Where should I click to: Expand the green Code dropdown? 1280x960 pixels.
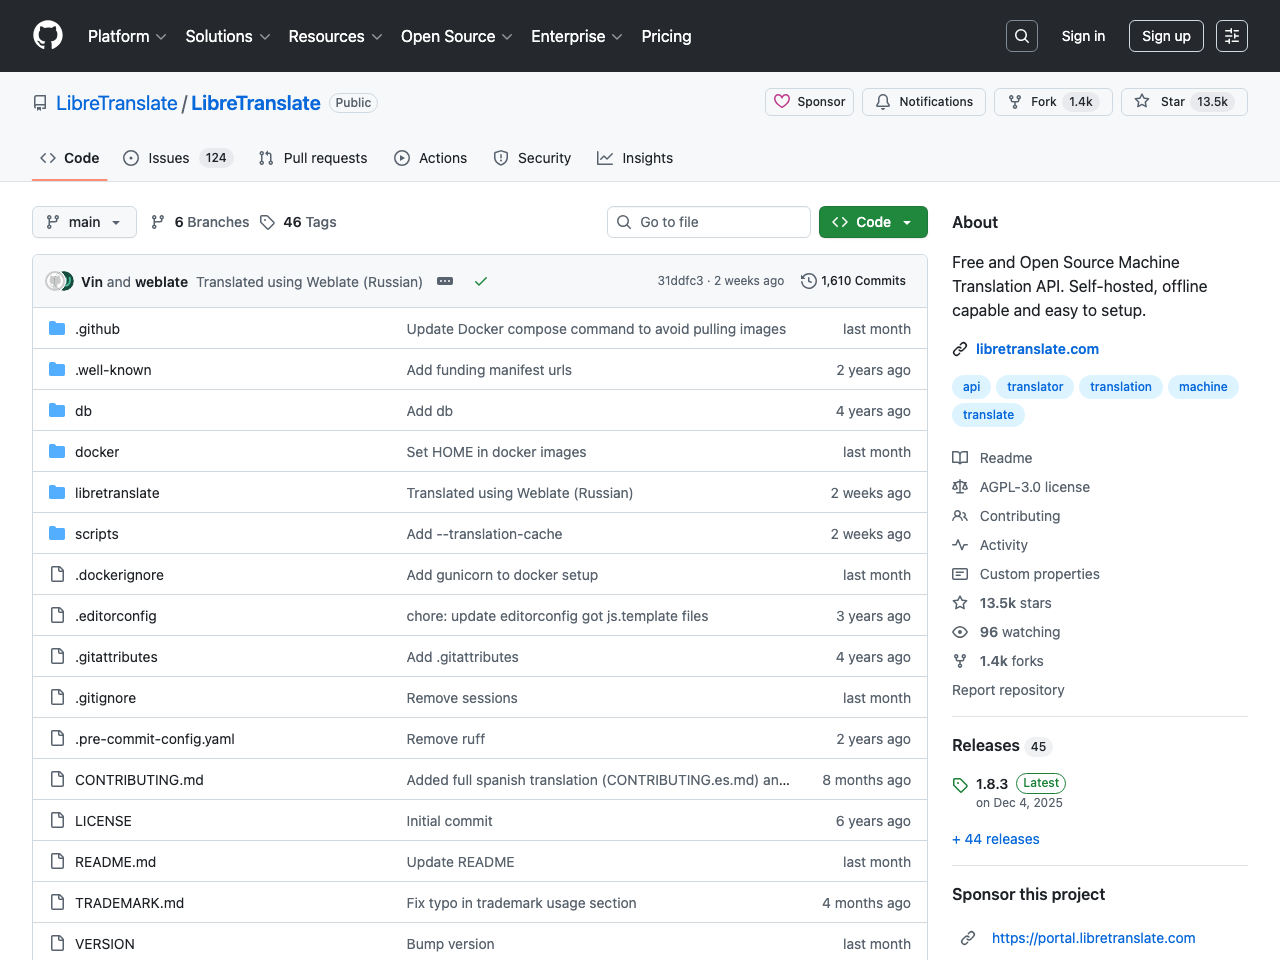click(x=873, y=222)
